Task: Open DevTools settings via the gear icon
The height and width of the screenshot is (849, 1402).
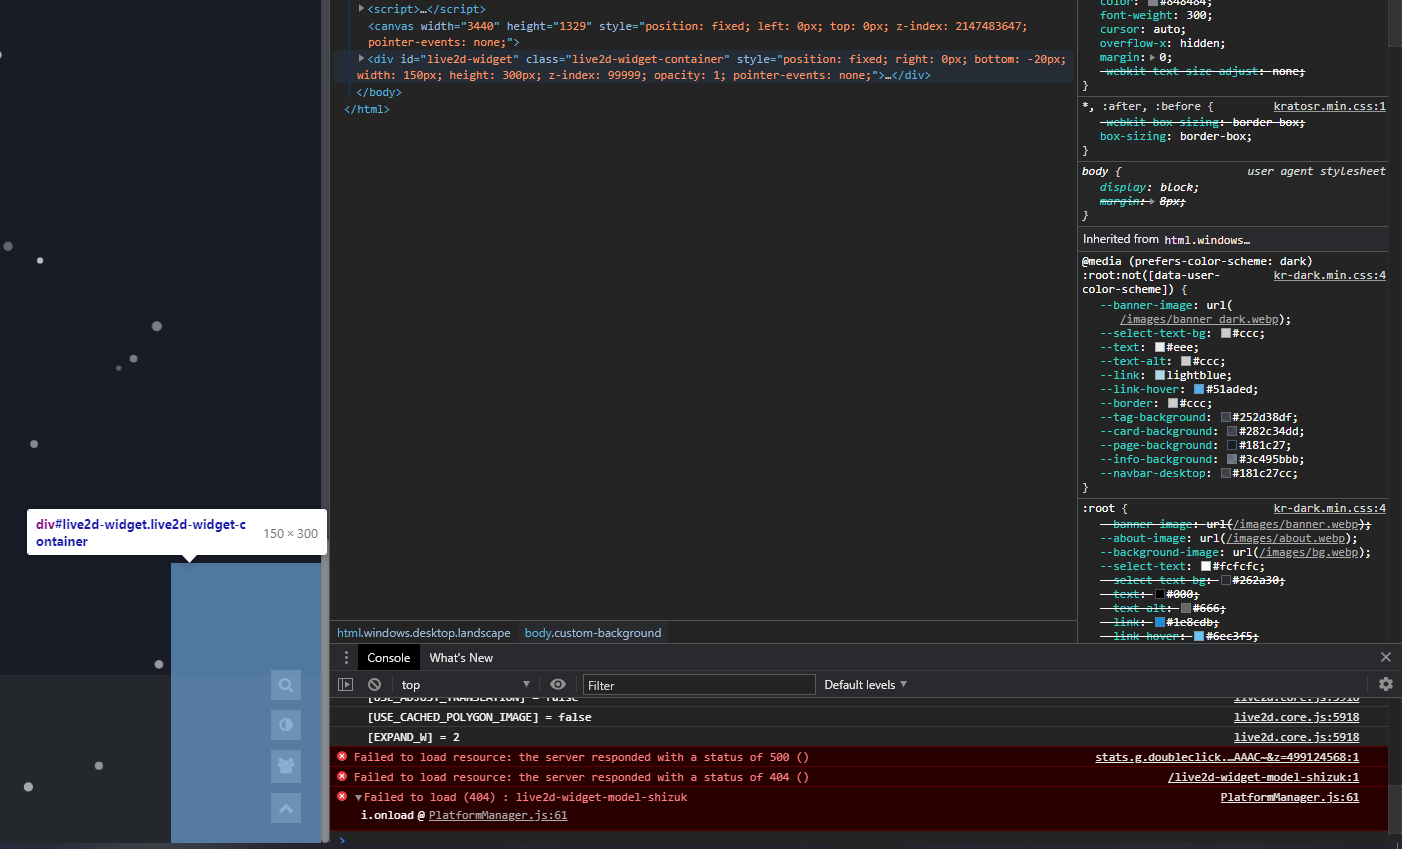Action: click(x=1385, y=684)
